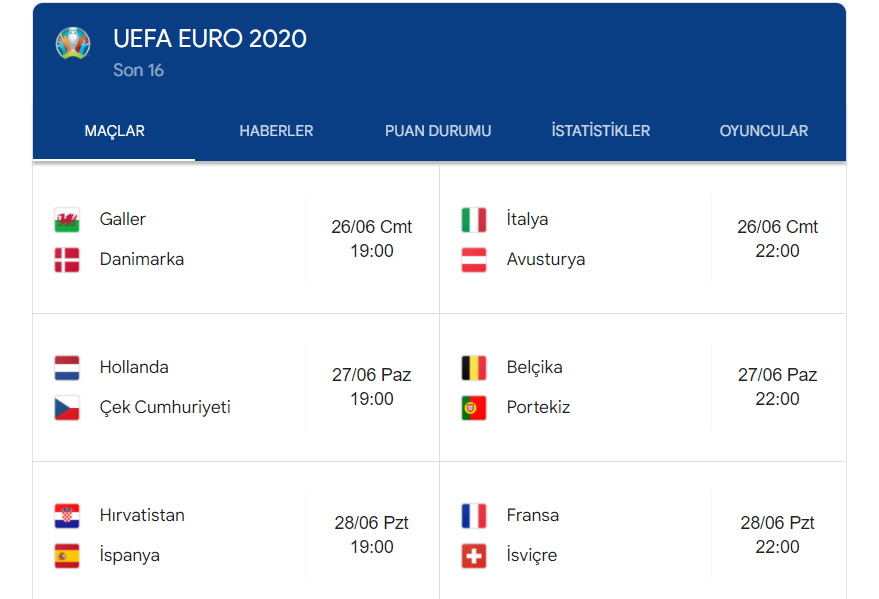879x599 pixels.
Task: Switch to the HABERLER tab
Action: click(276, 131)
